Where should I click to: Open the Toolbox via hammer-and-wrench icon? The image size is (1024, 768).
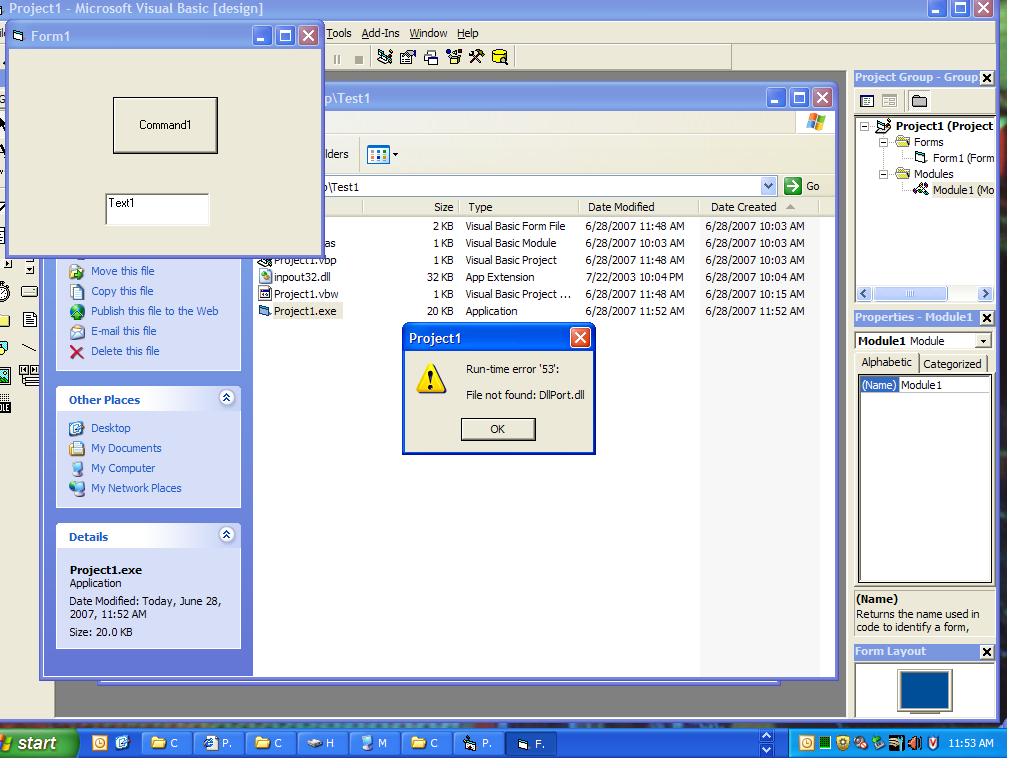point(477,57)
